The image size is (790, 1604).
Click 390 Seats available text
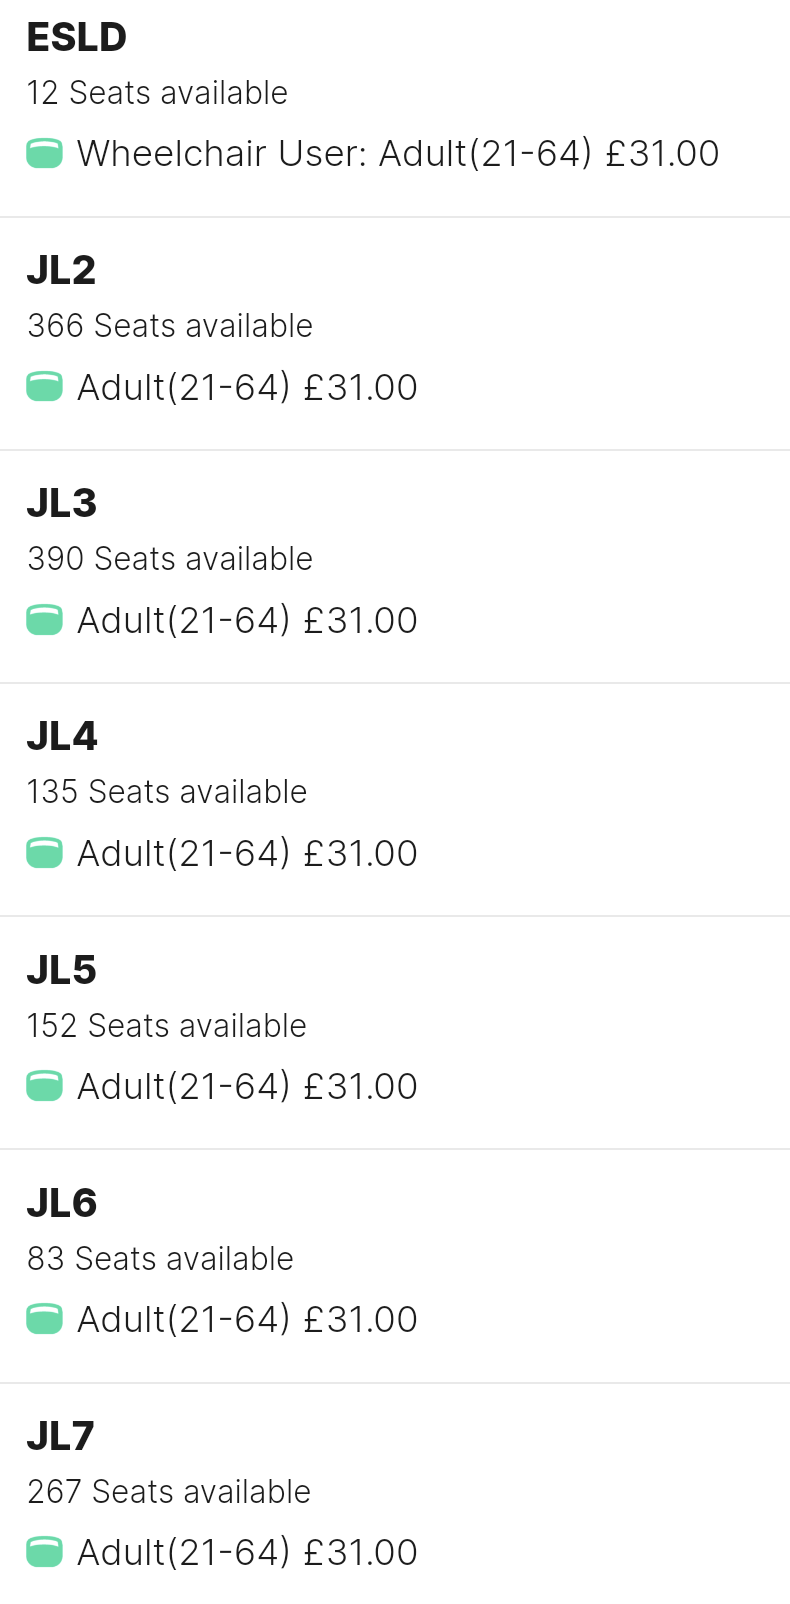[170, 559]
